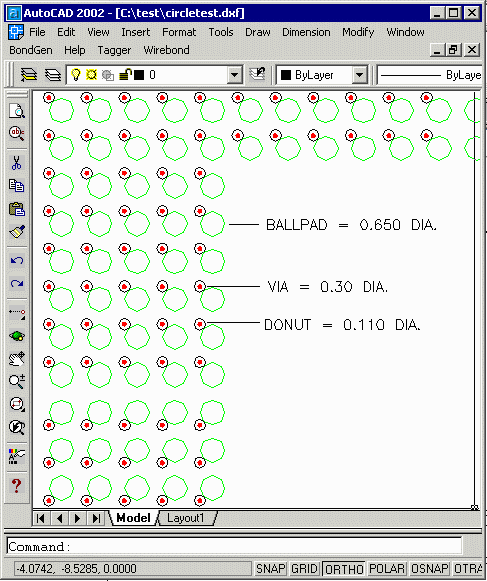
Task: Click the AutoCAD document icon beside File
Action: tap(16, 32)
